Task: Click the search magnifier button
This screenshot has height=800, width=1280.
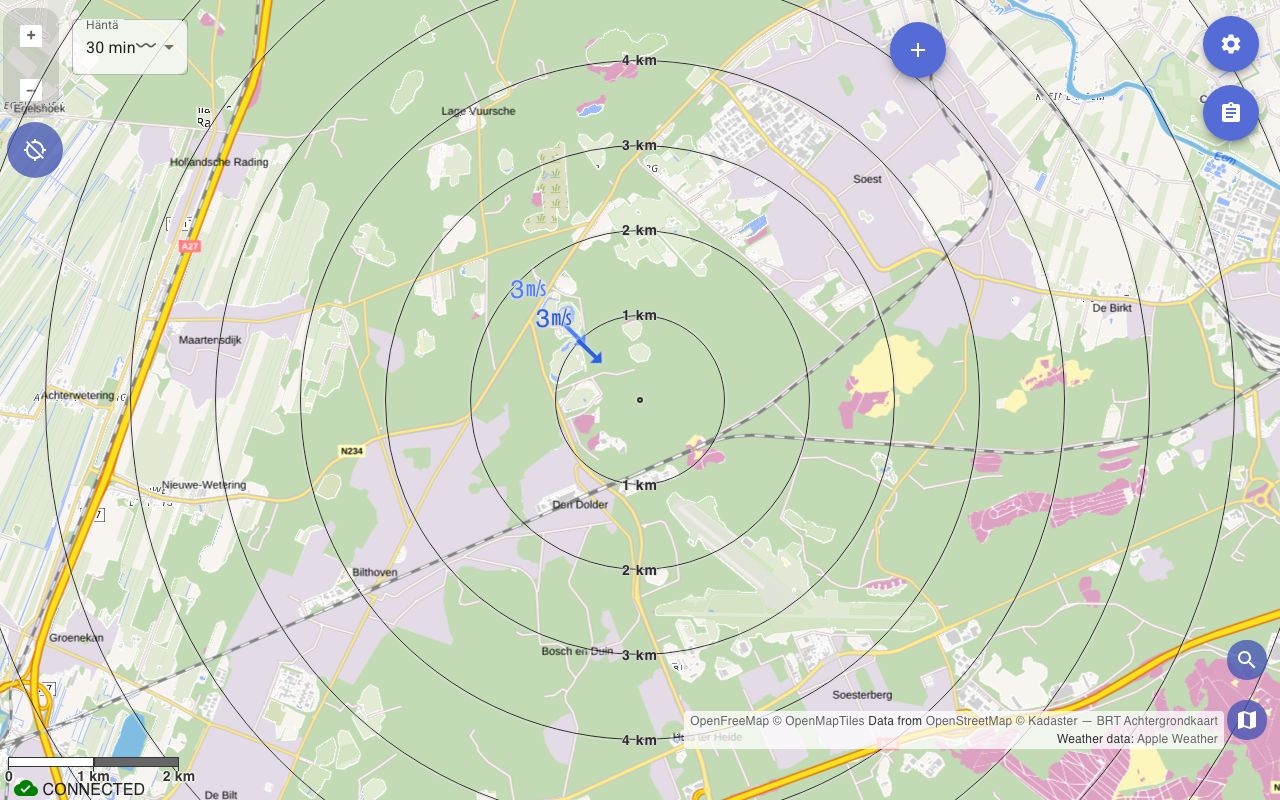Action: point(1246,660)
